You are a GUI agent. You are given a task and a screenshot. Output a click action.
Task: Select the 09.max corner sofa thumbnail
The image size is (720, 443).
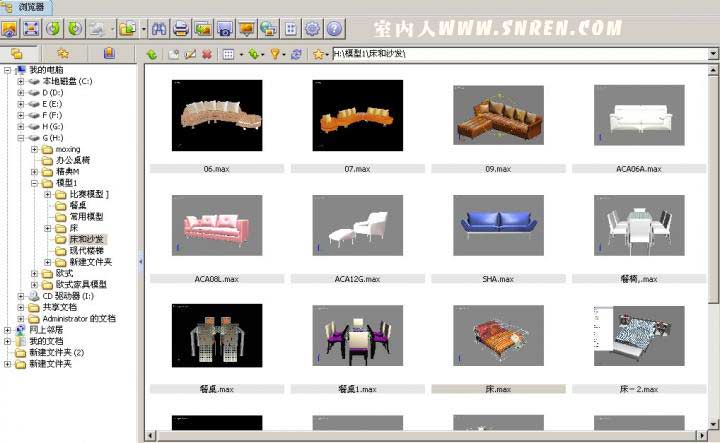click(x=498, y=115)
